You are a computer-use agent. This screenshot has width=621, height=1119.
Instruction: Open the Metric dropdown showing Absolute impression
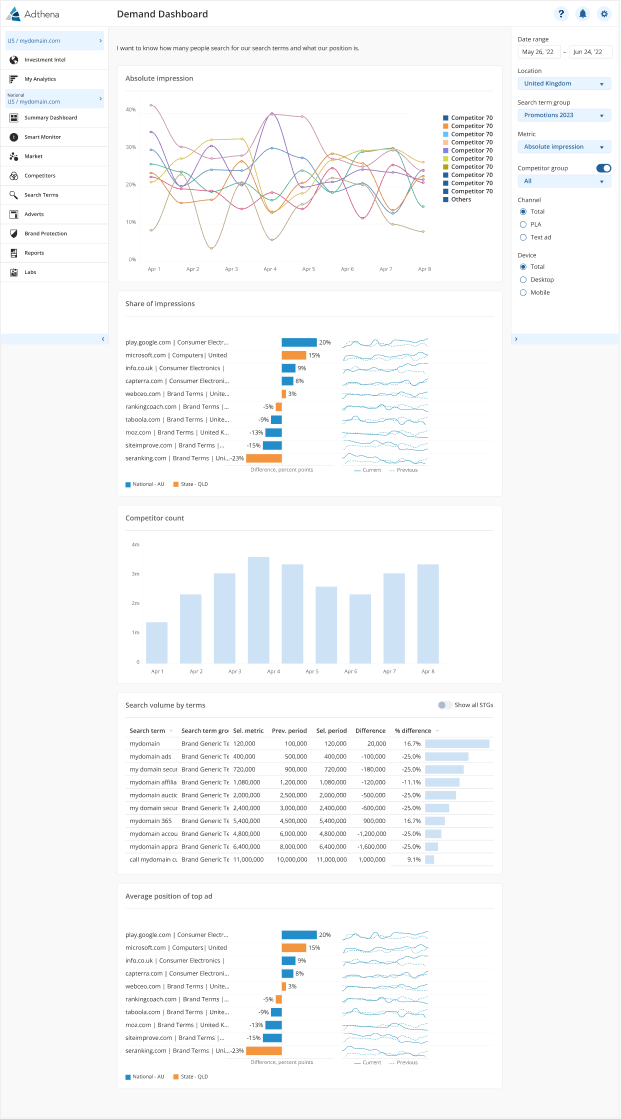(x=564, y=146)
